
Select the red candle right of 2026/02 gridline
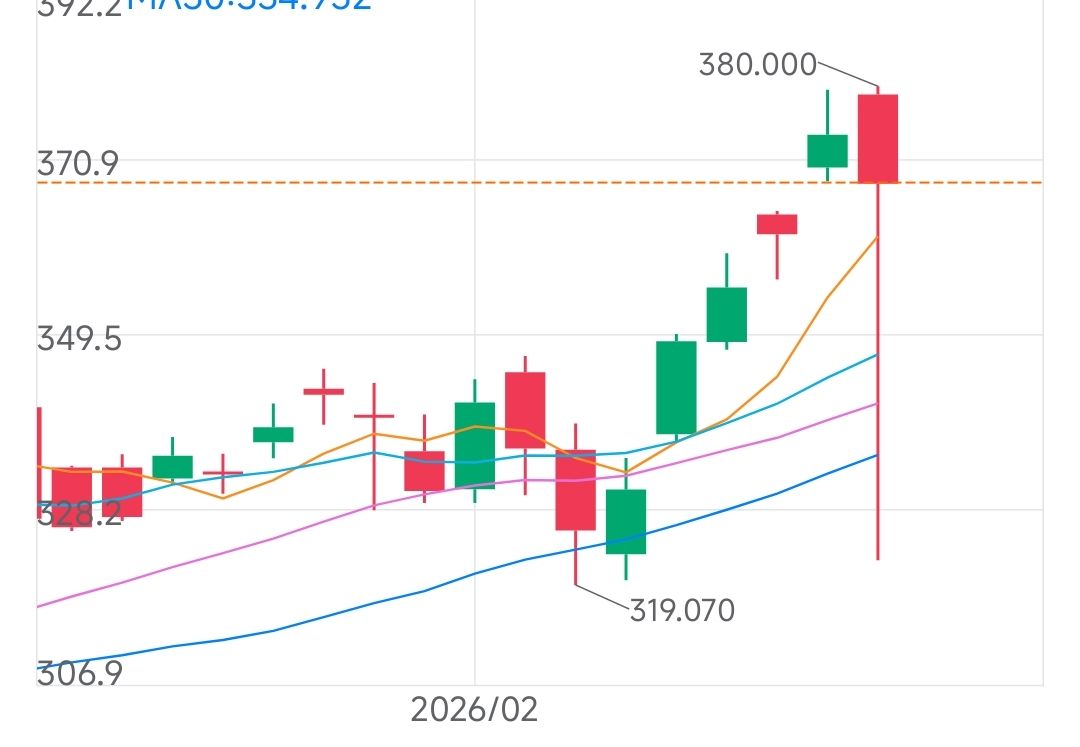525,409
